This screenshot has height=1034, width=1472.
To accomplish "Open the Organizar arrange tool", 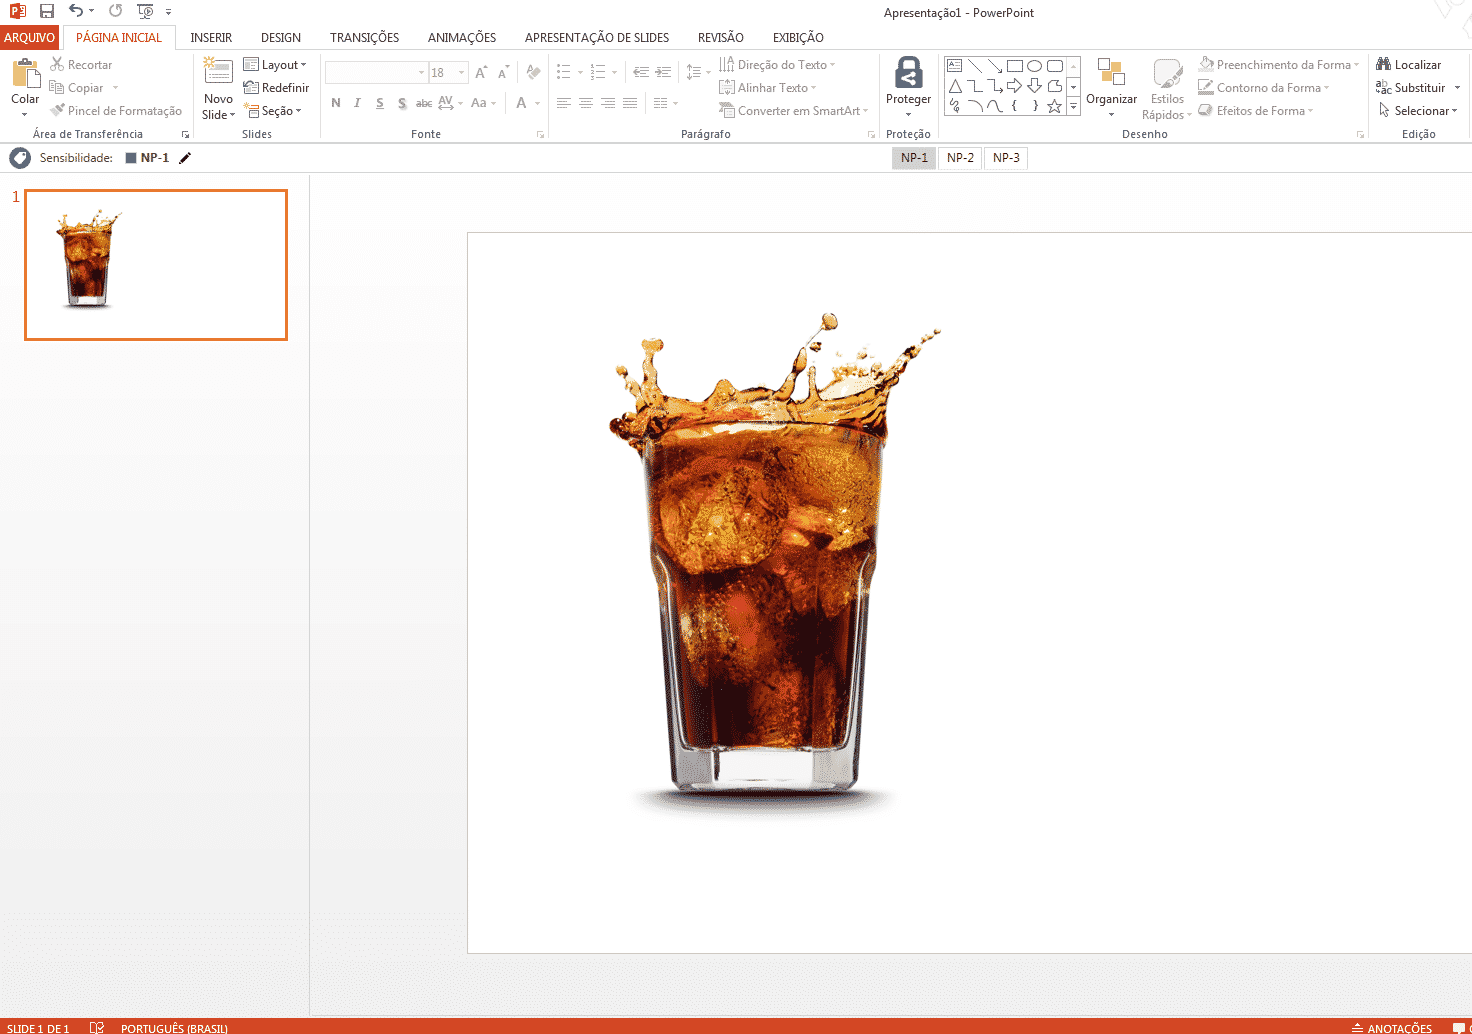I will tap(1111, 87).
